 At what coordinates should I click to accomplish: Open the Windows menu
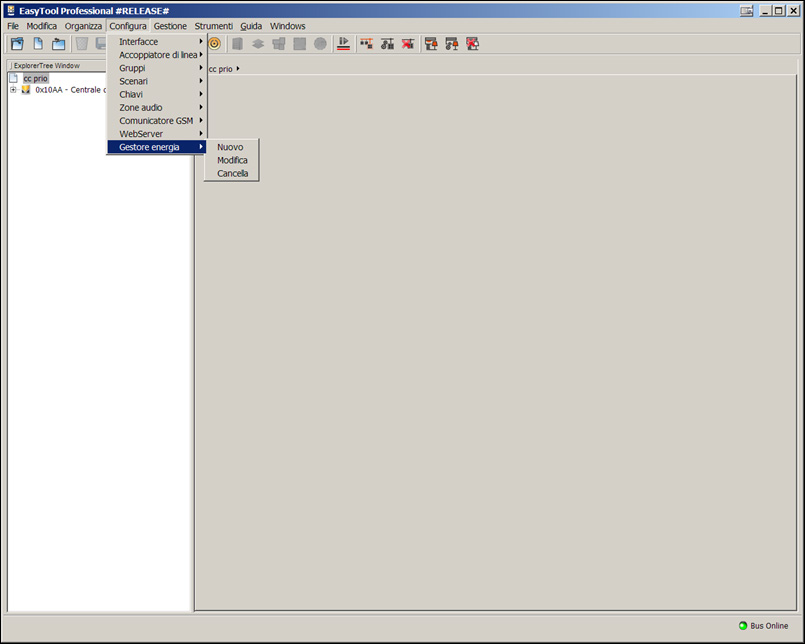pos(288,26)
